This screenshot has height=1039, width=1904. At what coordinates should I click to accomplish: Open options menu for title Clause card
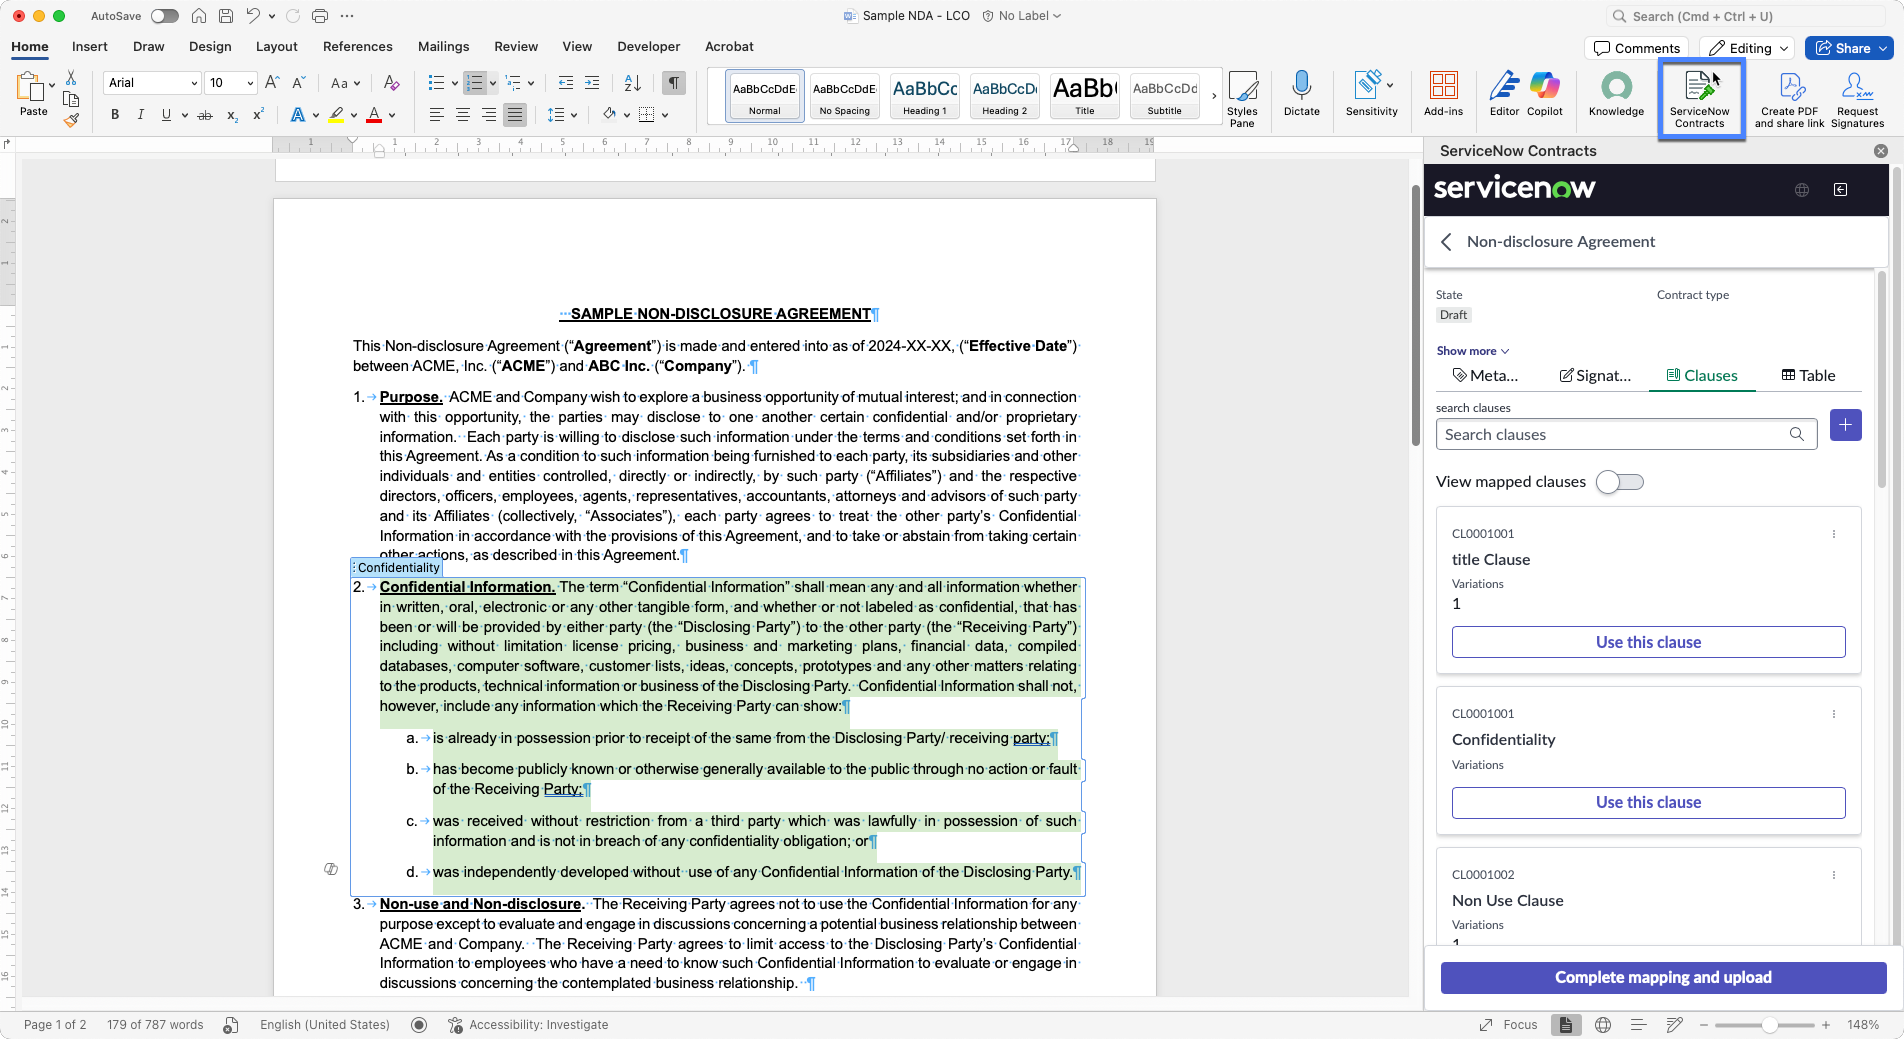[x=1834, y=534]
